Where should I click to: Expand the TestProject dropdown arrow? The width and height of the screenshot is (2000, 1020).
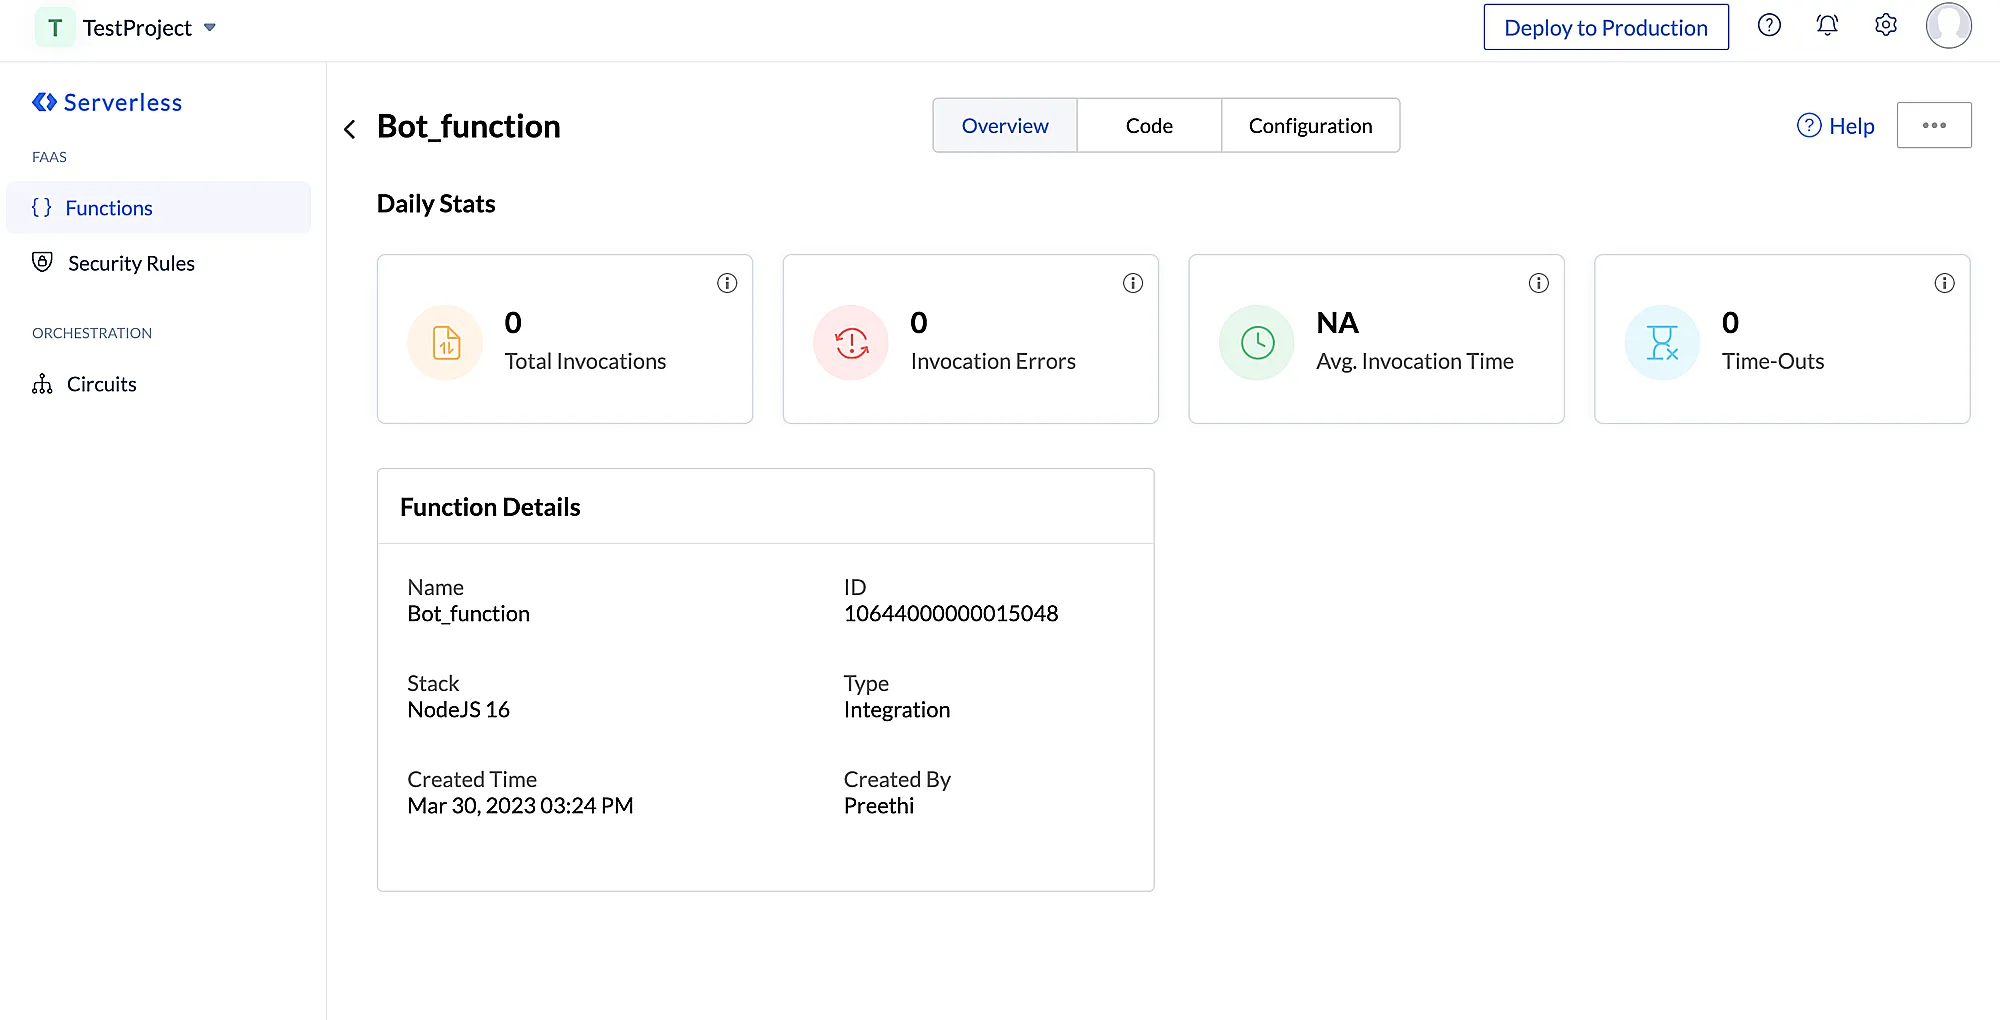click(210, 28)
